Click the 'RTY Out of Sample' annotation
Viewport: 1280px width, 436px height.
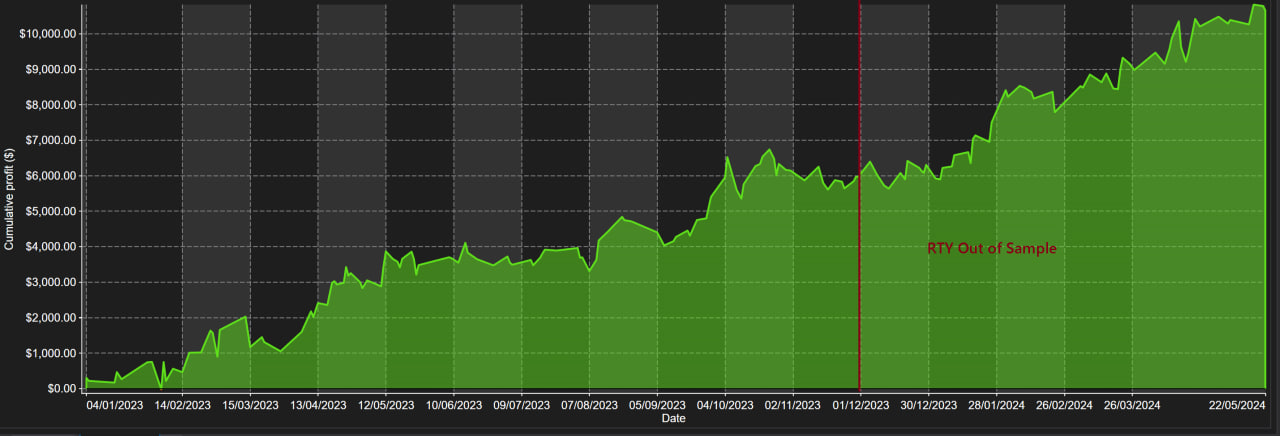(x=991, y=249)
